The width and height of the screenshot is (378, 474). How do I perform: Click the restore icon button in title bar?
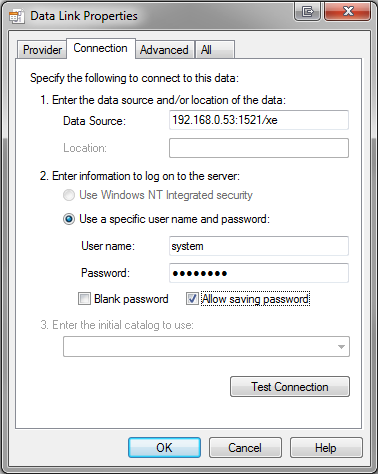(x=308, y=12)
